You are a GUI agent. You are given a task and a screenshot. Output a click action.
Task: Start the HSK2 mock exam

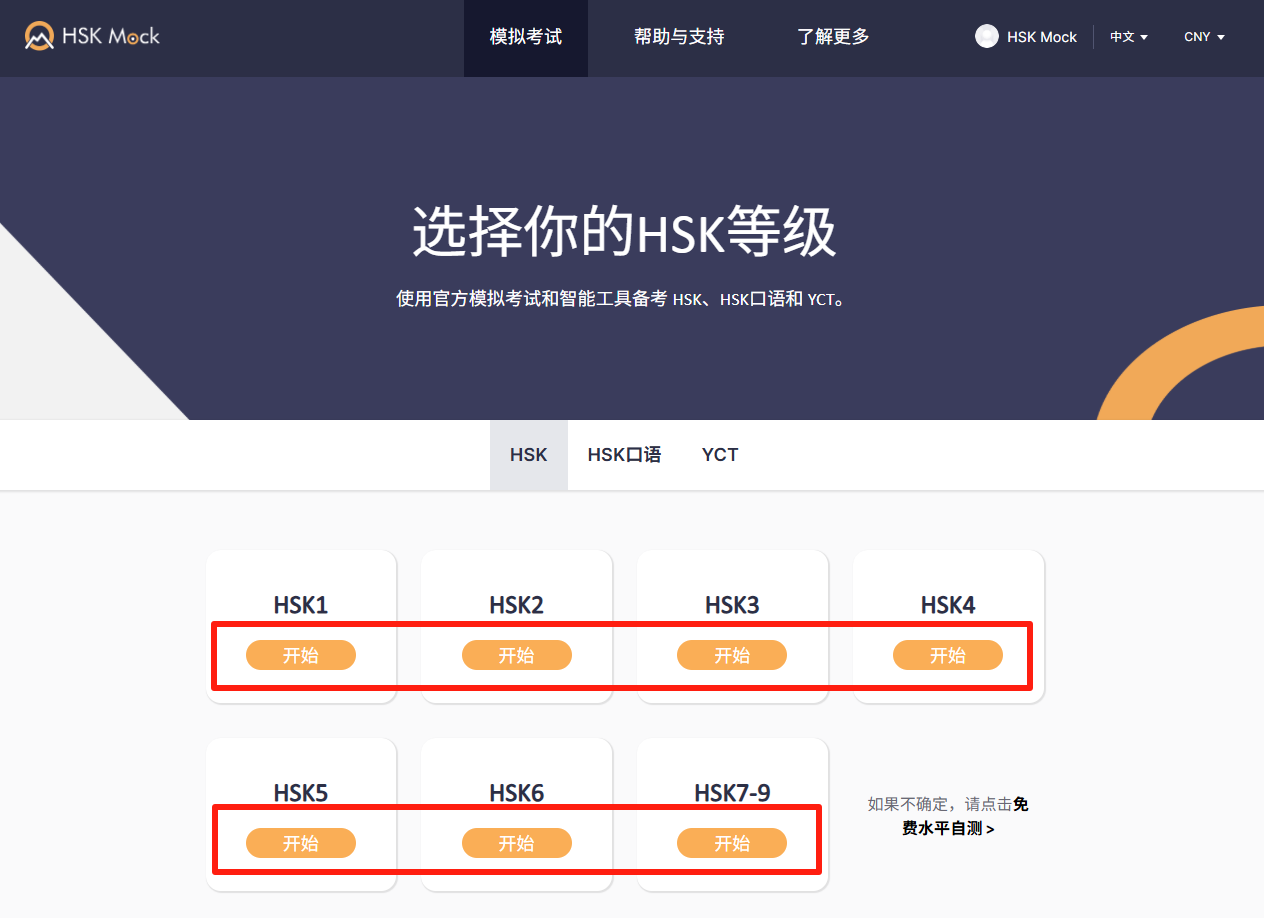point(517,655)
